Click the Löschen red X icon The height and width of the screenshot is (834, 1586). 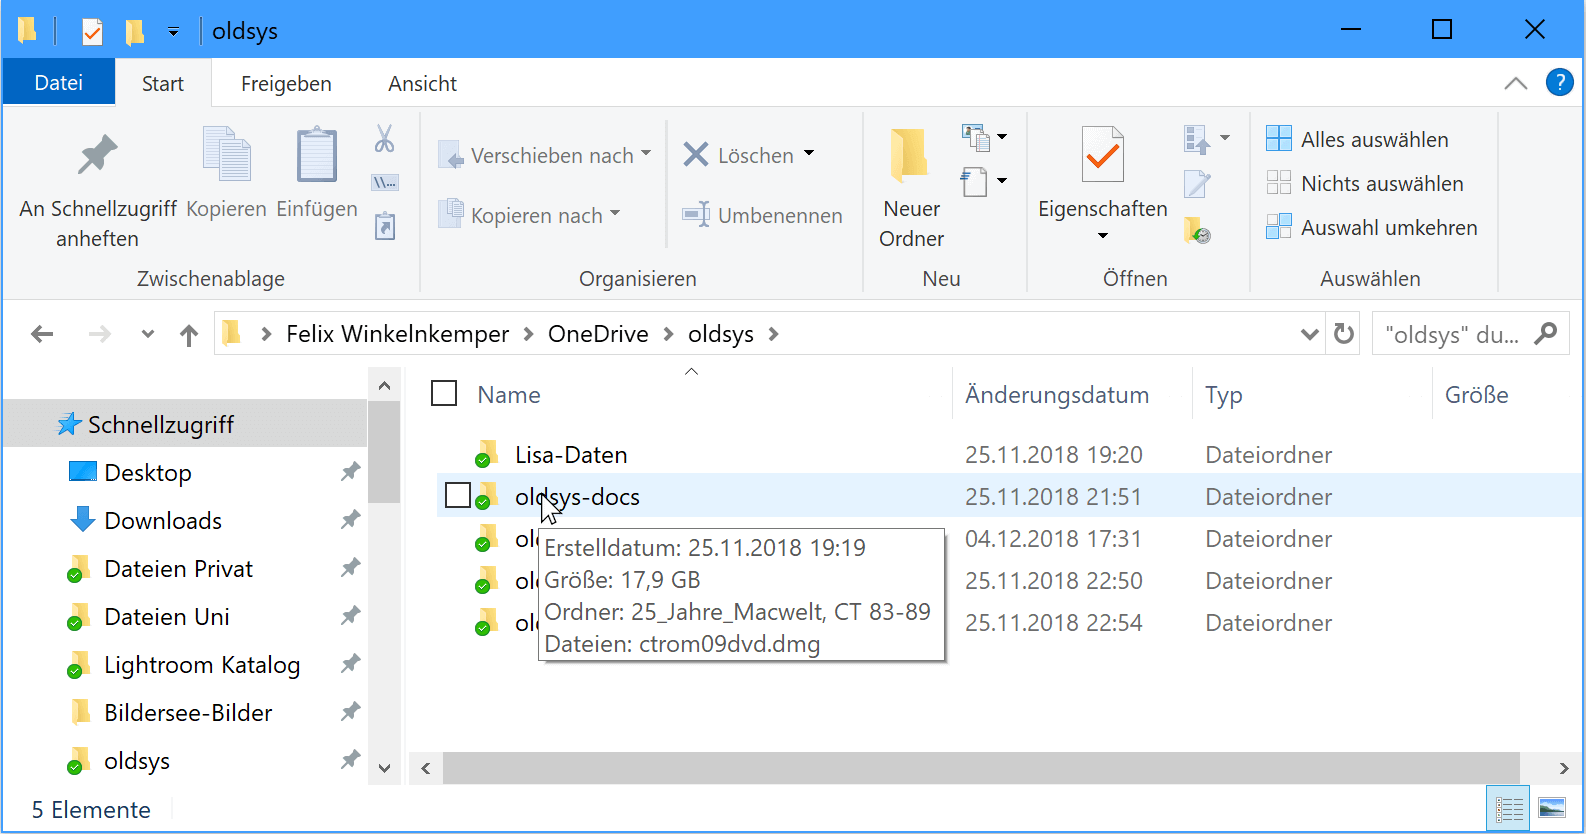coord(696,154)
